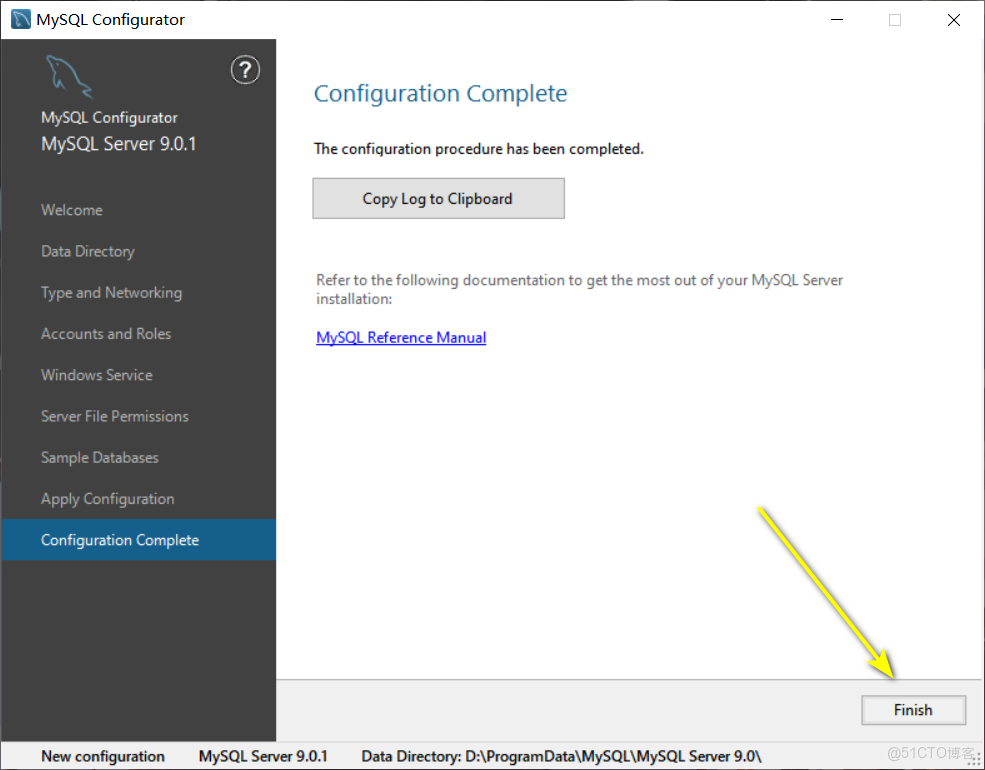The height and width of the screenshot is (770, 985).
Task: Click the disabled maximize window button
Action: [x=895, y=20]
